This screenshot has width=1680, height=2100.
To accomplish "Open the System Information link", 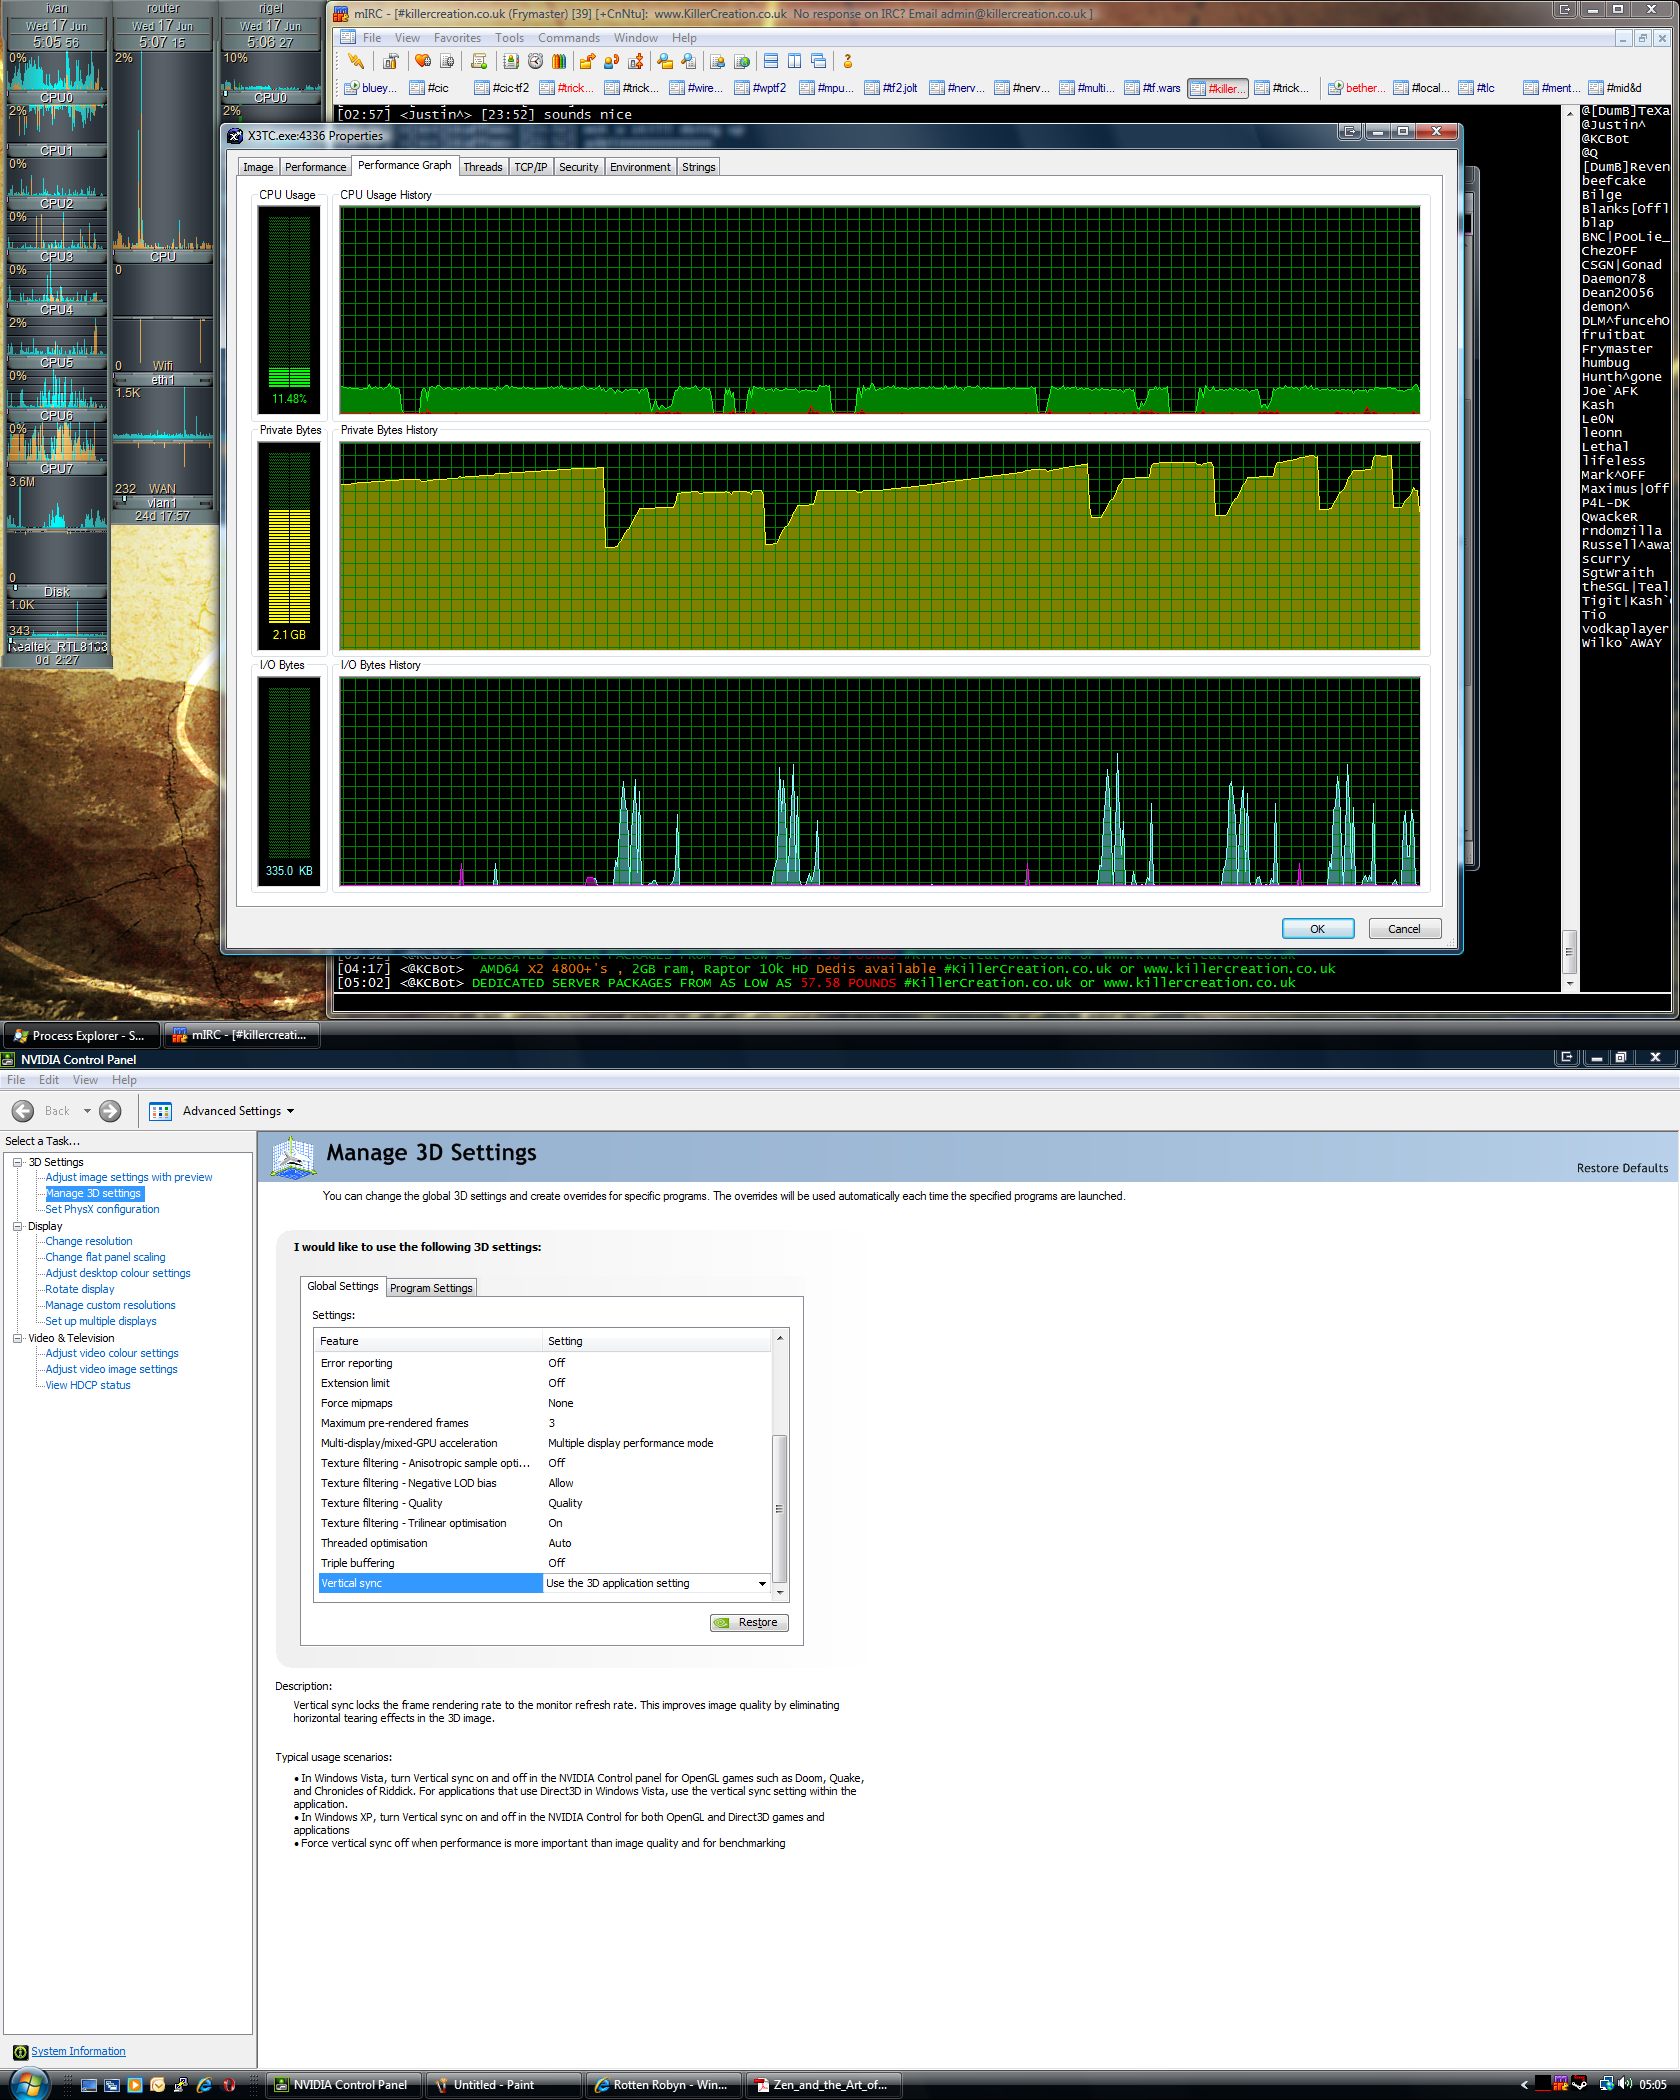I will (78, 2051).
